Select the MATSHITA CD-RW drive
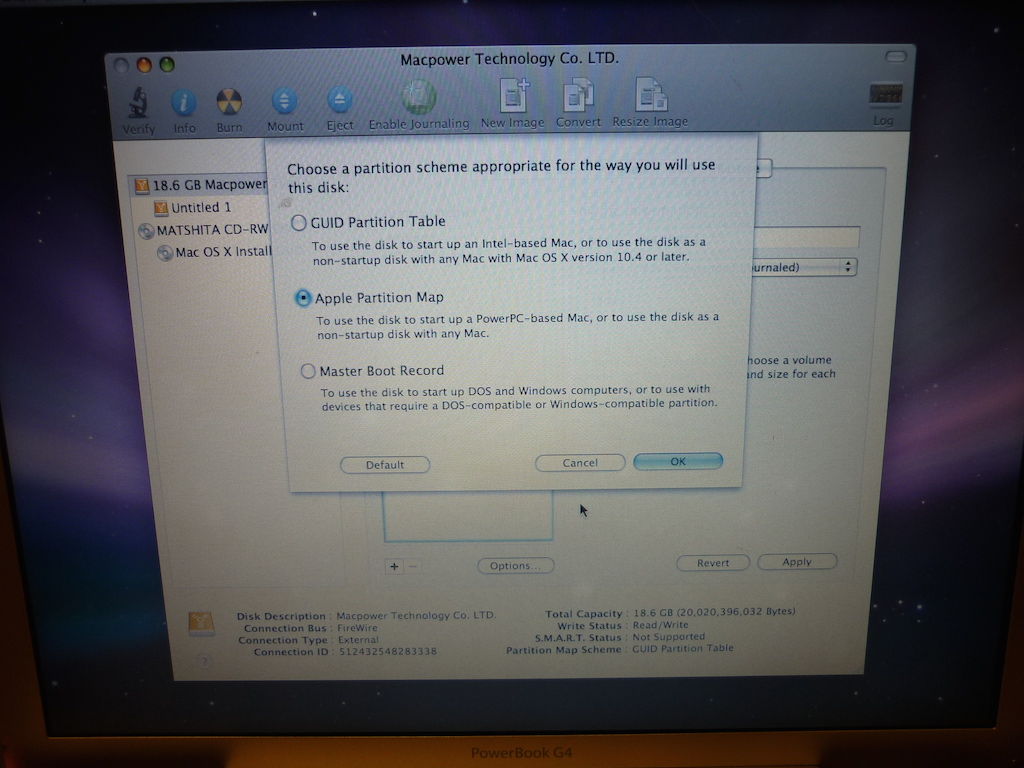Viewport: 1024px width, 768px height. coord(203,231)
